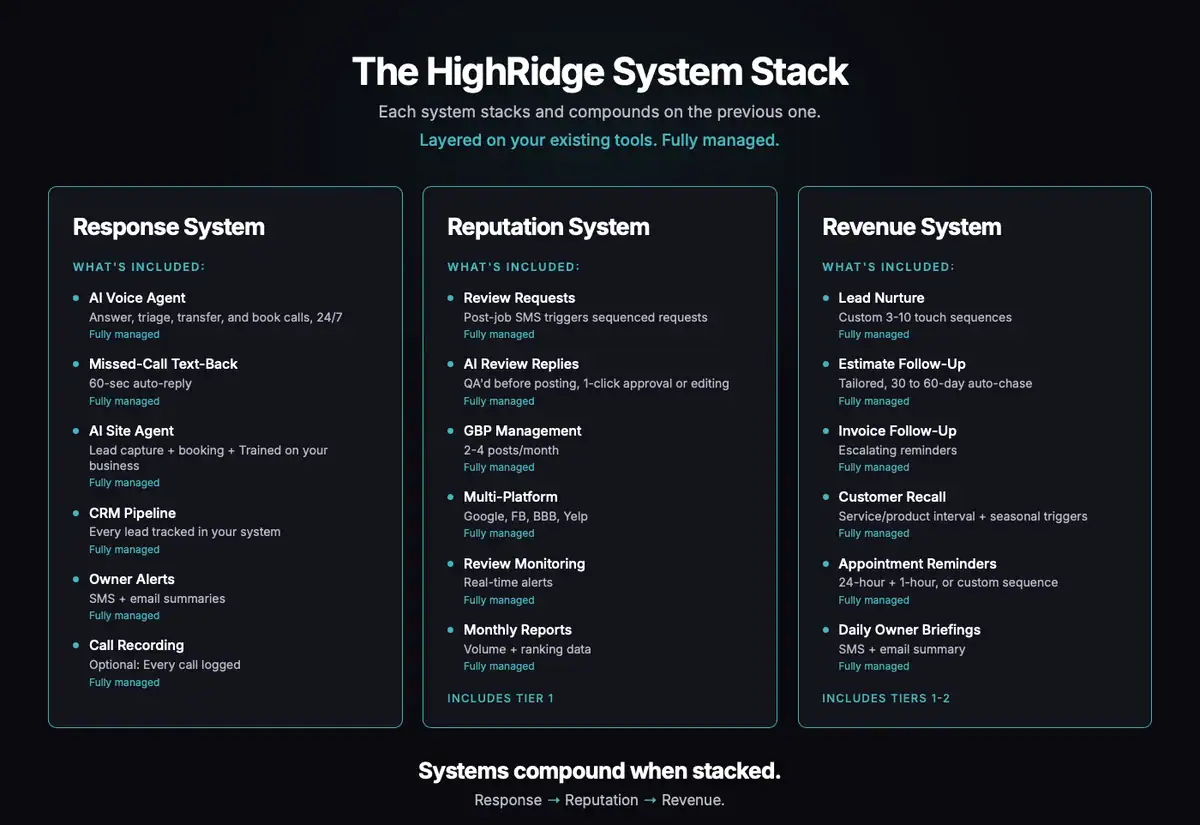Click the "Daily Owner Briefings" item
The width and height of the screenshot is (1200, 825).
click(x=909, y=630)
